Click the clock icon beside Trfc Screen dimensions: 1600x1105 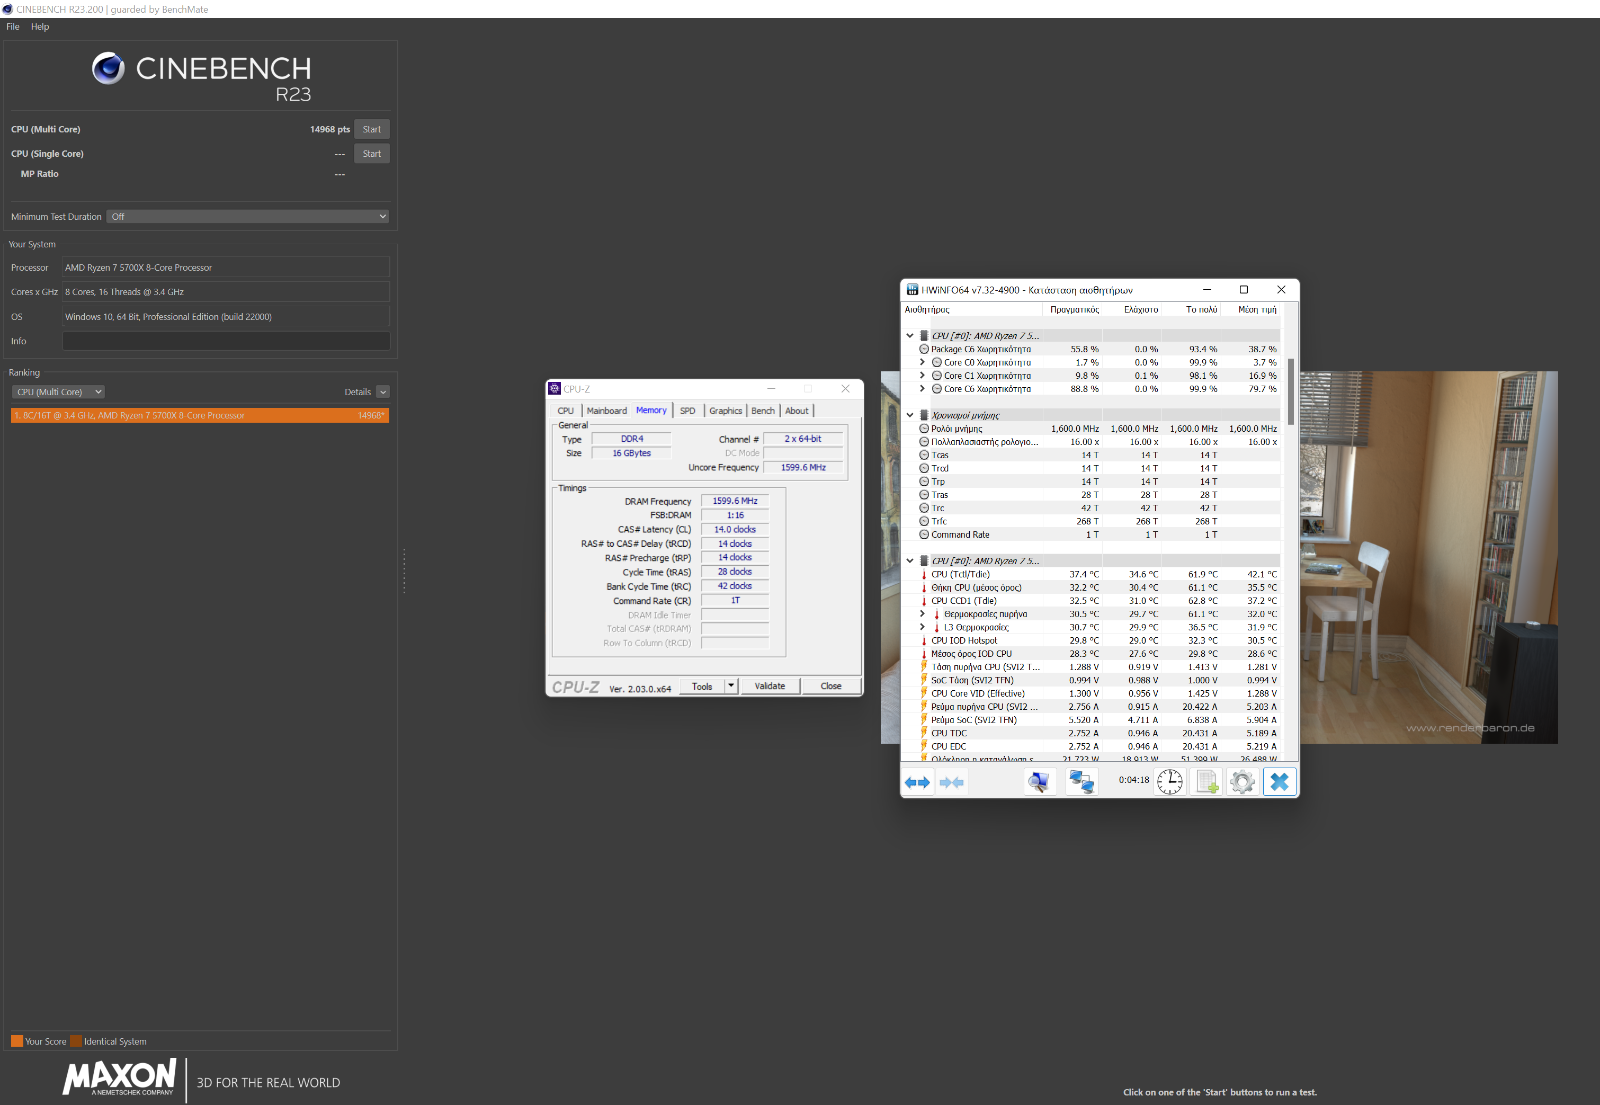(924, 521)
